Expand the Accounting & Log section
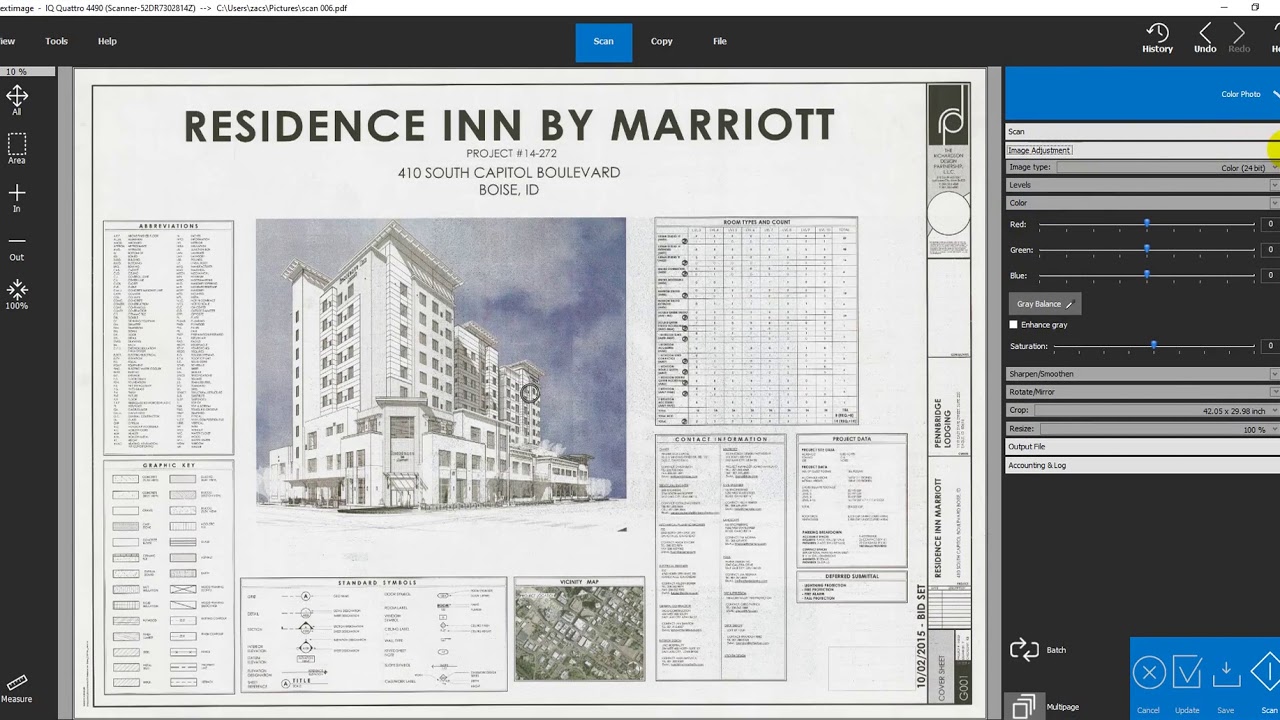Screen dimensions: 1280x720 (1142, 465)
